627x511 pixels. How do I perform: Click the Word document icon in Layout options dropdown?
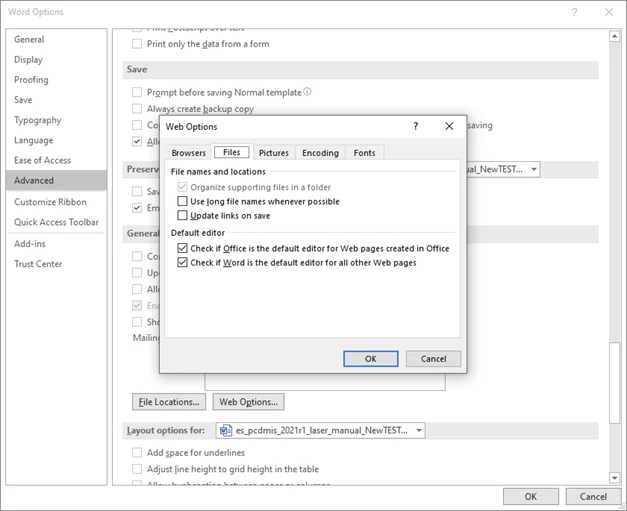(226, 430)
